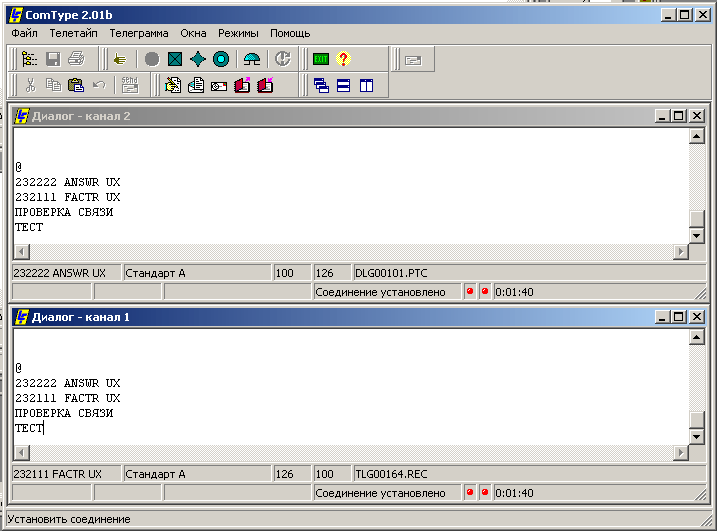The image size is (717, 531).
Task: Click text ТЕСТ in канал 2 window
Action: (29, 227)
